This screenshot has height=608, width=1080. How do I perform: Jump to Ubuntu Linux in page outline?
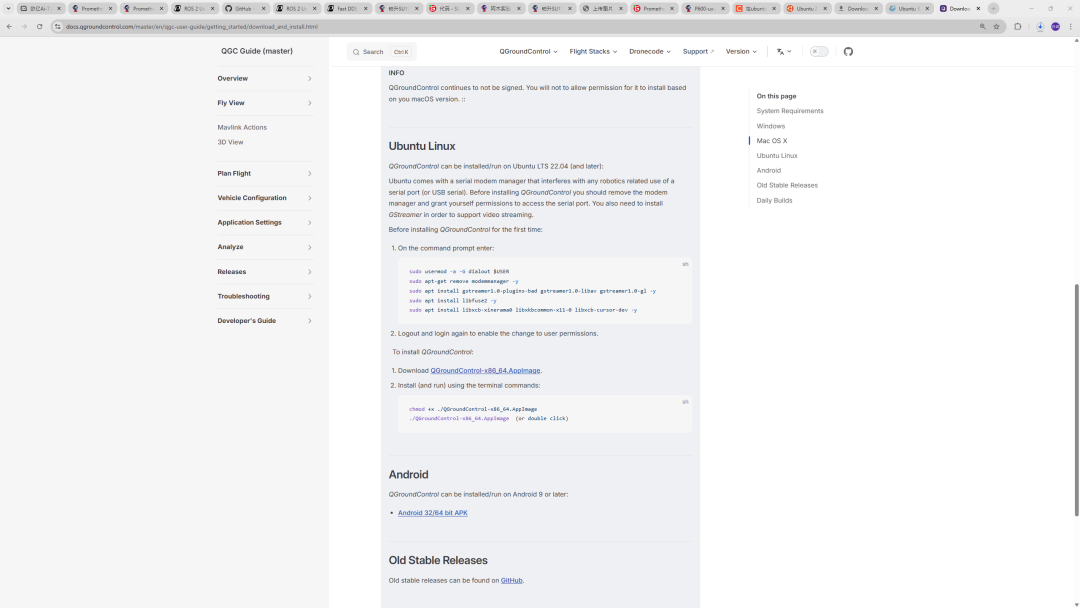tap(776, 156)
